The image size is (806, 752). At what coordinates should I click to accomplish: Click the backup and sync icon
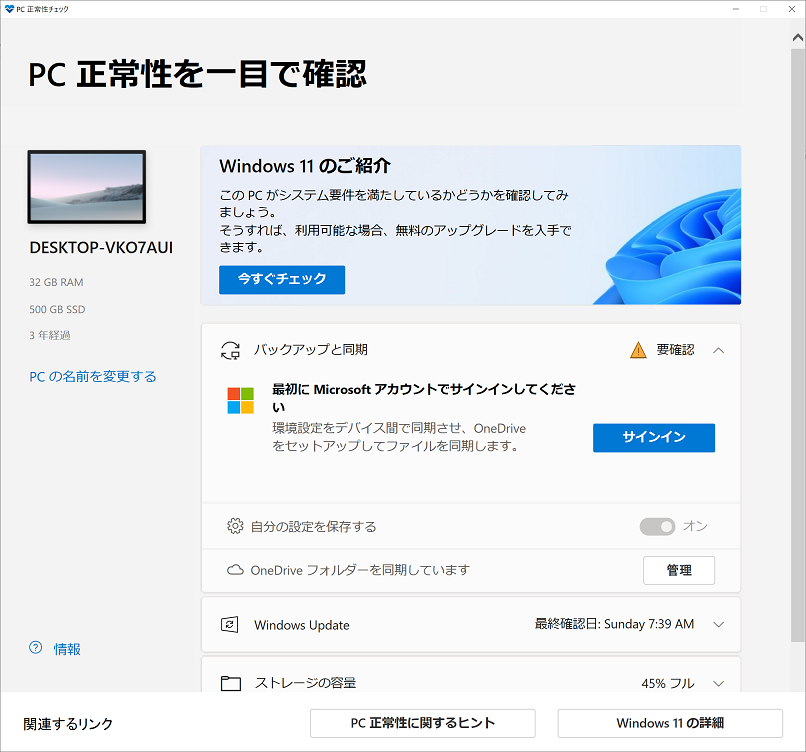pos(230,351)
